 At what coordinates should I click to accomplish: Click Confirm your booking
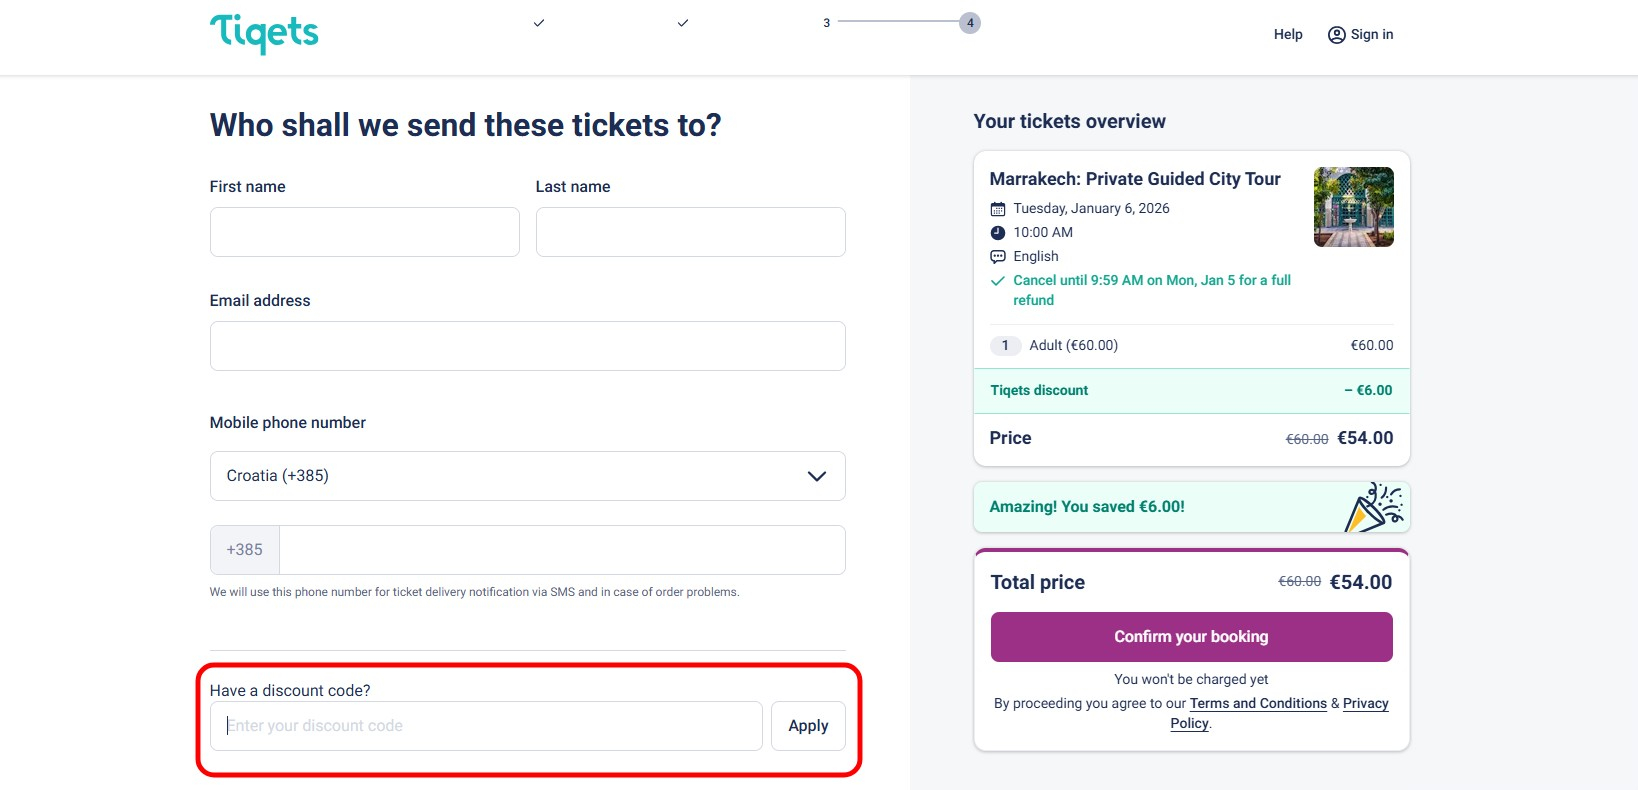coord(1190,636)
